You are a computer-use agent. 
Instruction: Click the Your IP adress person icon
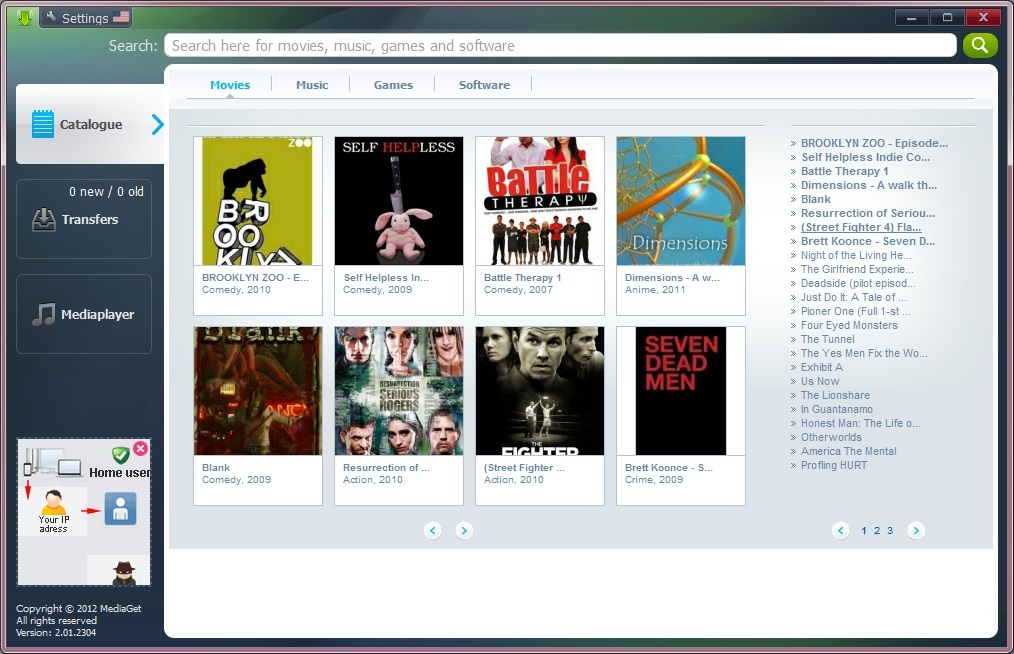pyautogui.click(x=54, y=502)
